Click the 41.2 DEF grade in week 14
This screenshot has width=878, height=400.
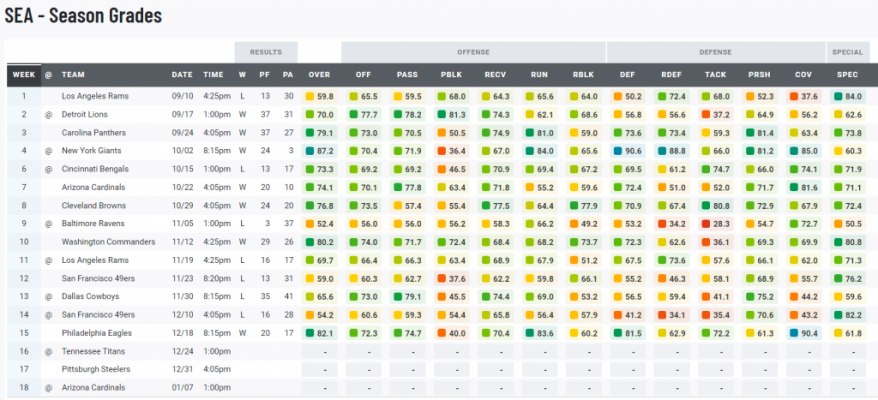coord(627,315)
